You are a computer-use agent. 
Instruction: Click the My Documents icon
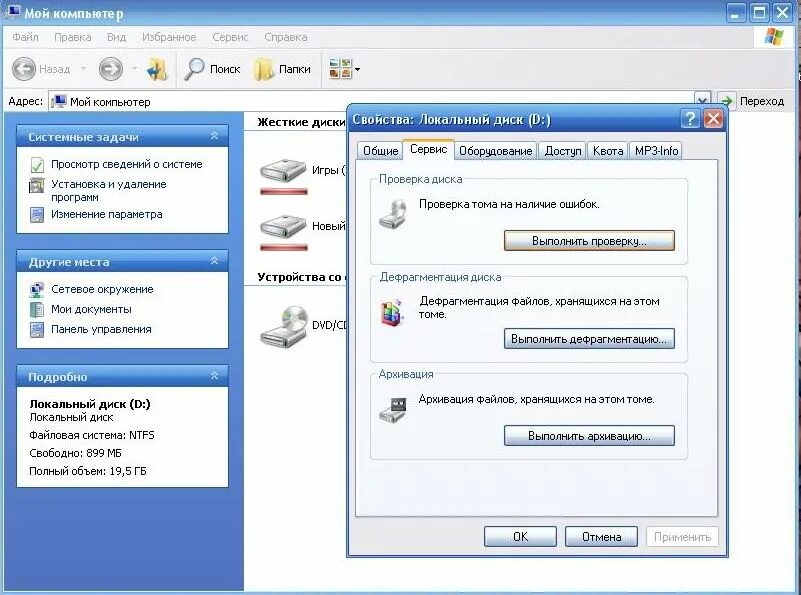coord(37,310)
